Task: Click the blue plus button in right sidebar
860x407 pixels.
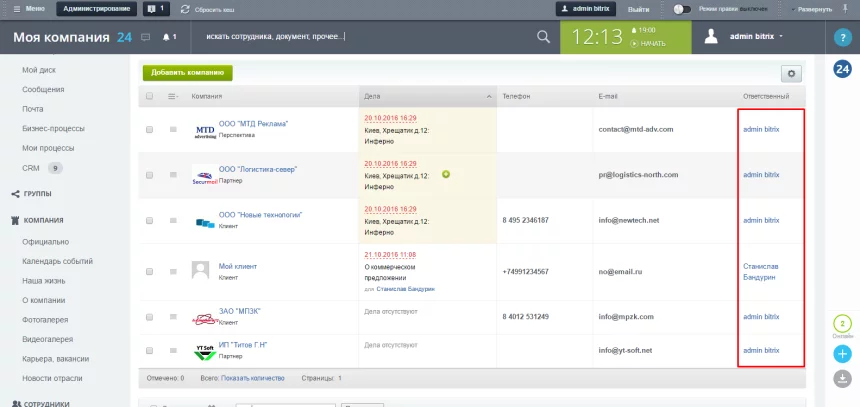Action: (842, 354)
